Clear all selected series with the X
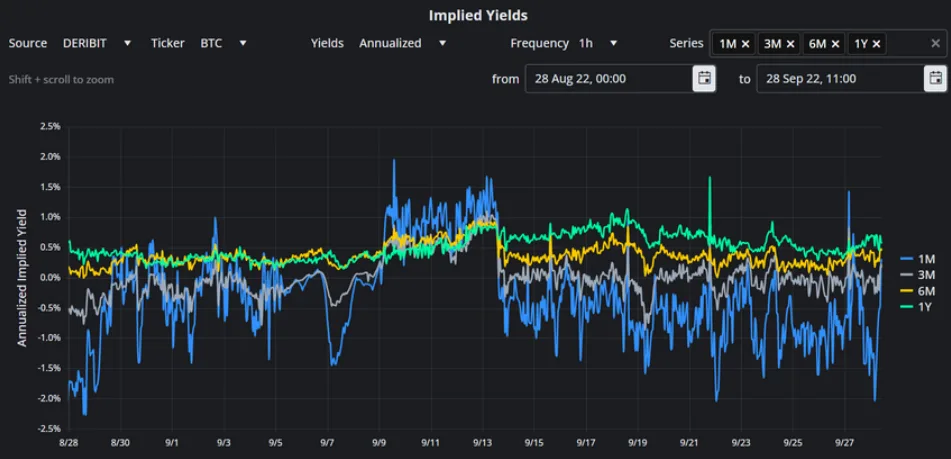 click(x=936, y=43)
